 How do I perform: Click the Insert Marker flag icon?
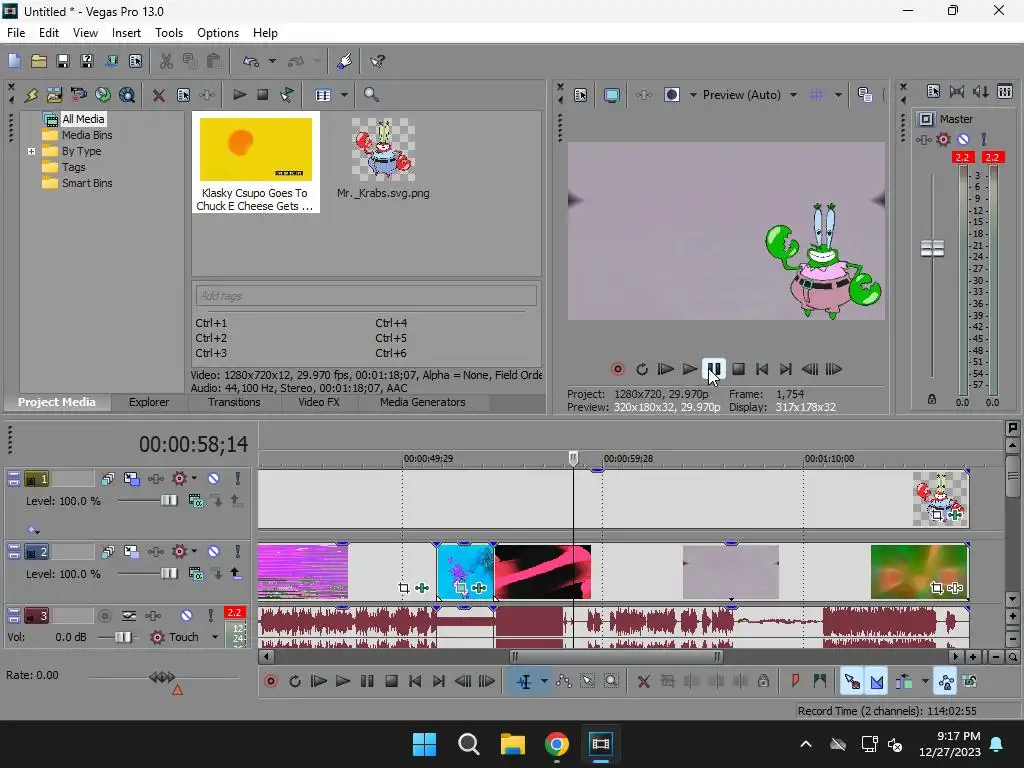click(x=795, y=681)
